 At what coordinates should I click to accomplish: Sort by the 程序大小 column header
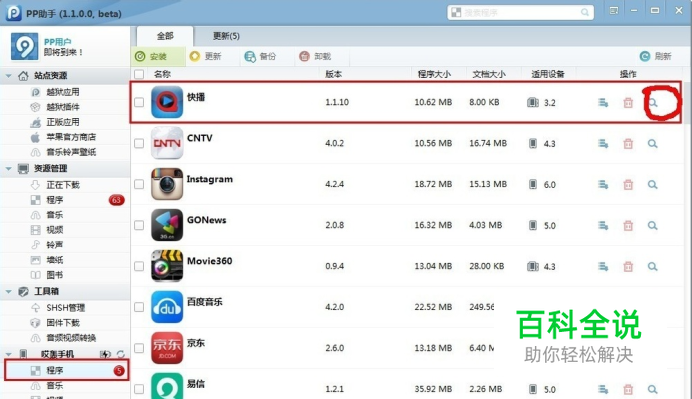pos(434,74)
